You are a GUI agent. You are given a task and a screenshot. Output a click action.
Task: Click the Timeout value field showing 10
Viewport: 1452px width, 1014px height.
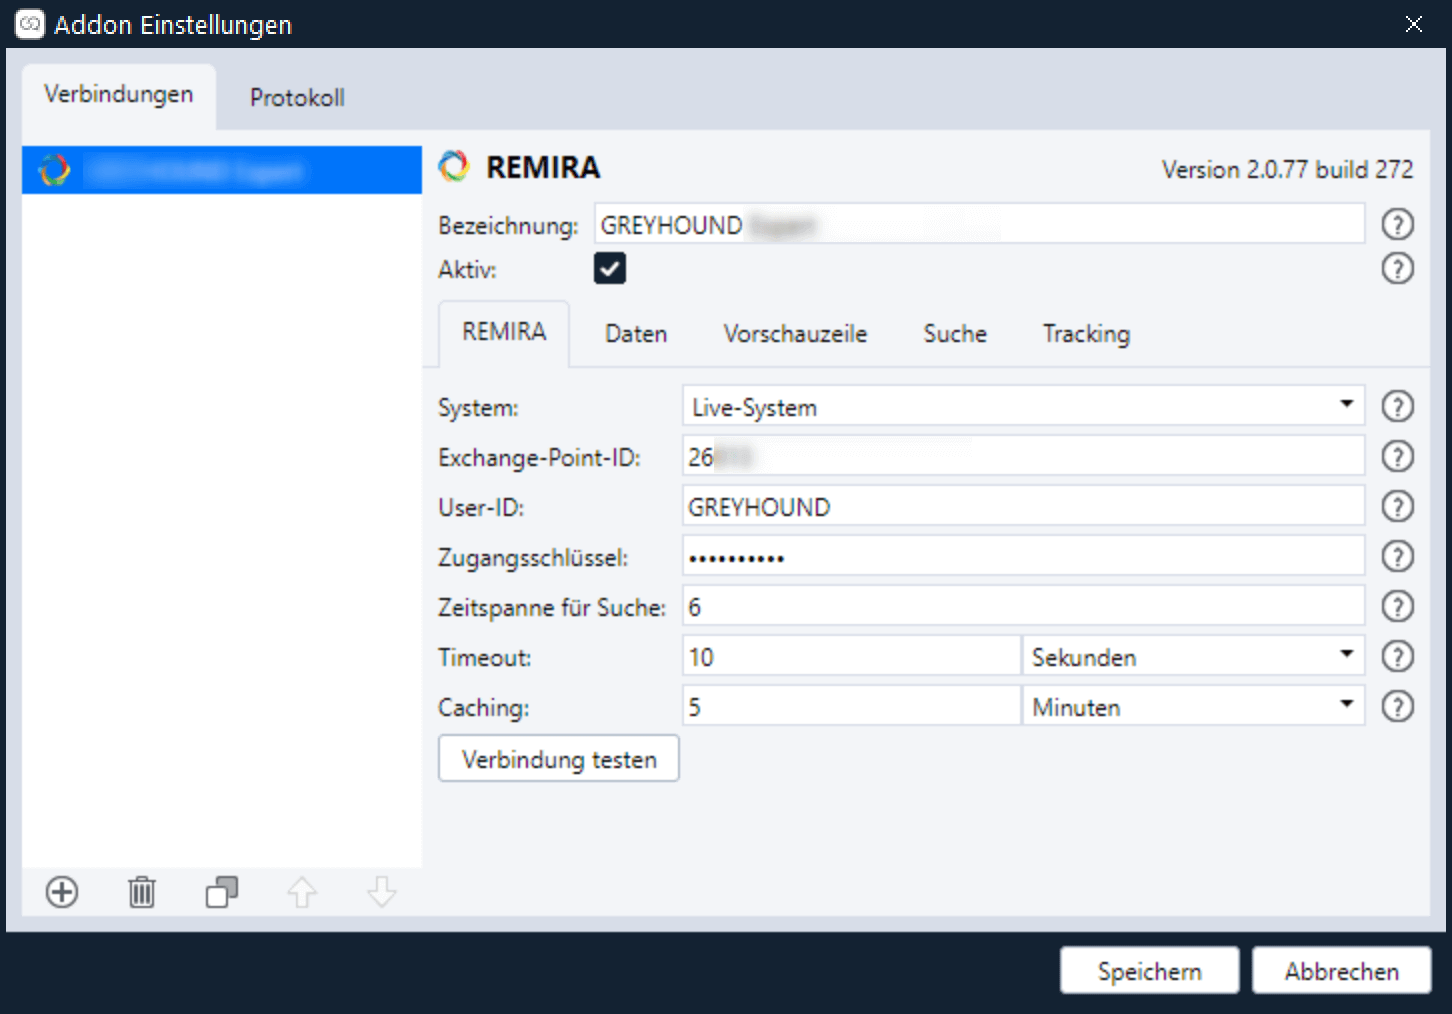point(851,656)
